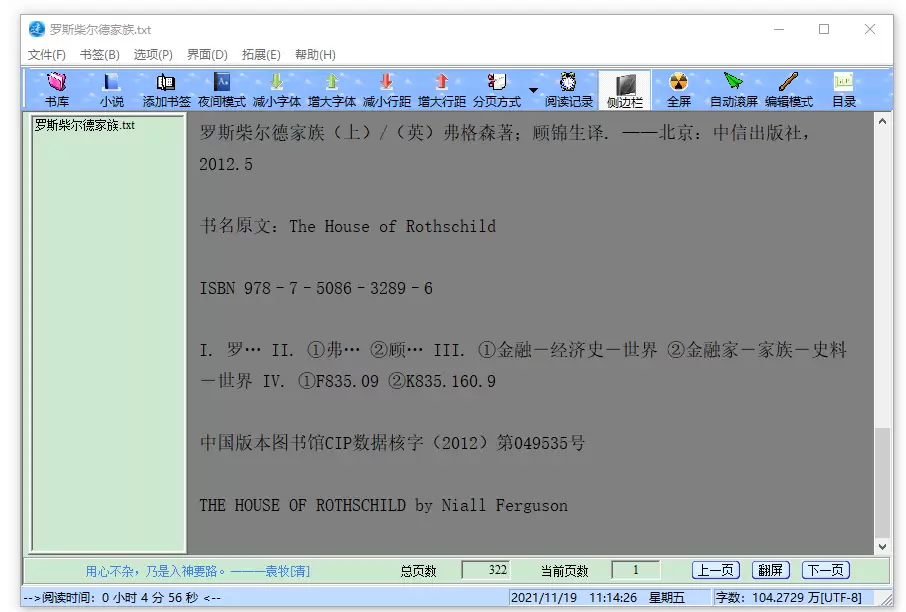906x612 pixels.
Task: Open 阅读记录 reading history
Action: (x=569, y=90)
